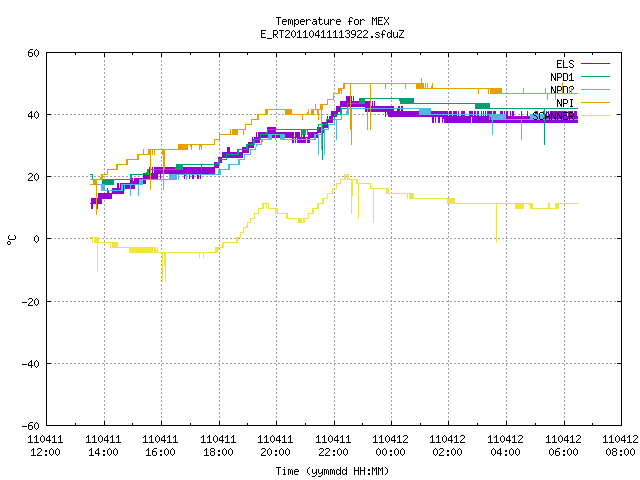The width and height of the screenshot is (640, 480).
Task: Click the x-axis label 110411 22:00
Action: [333, 446]
